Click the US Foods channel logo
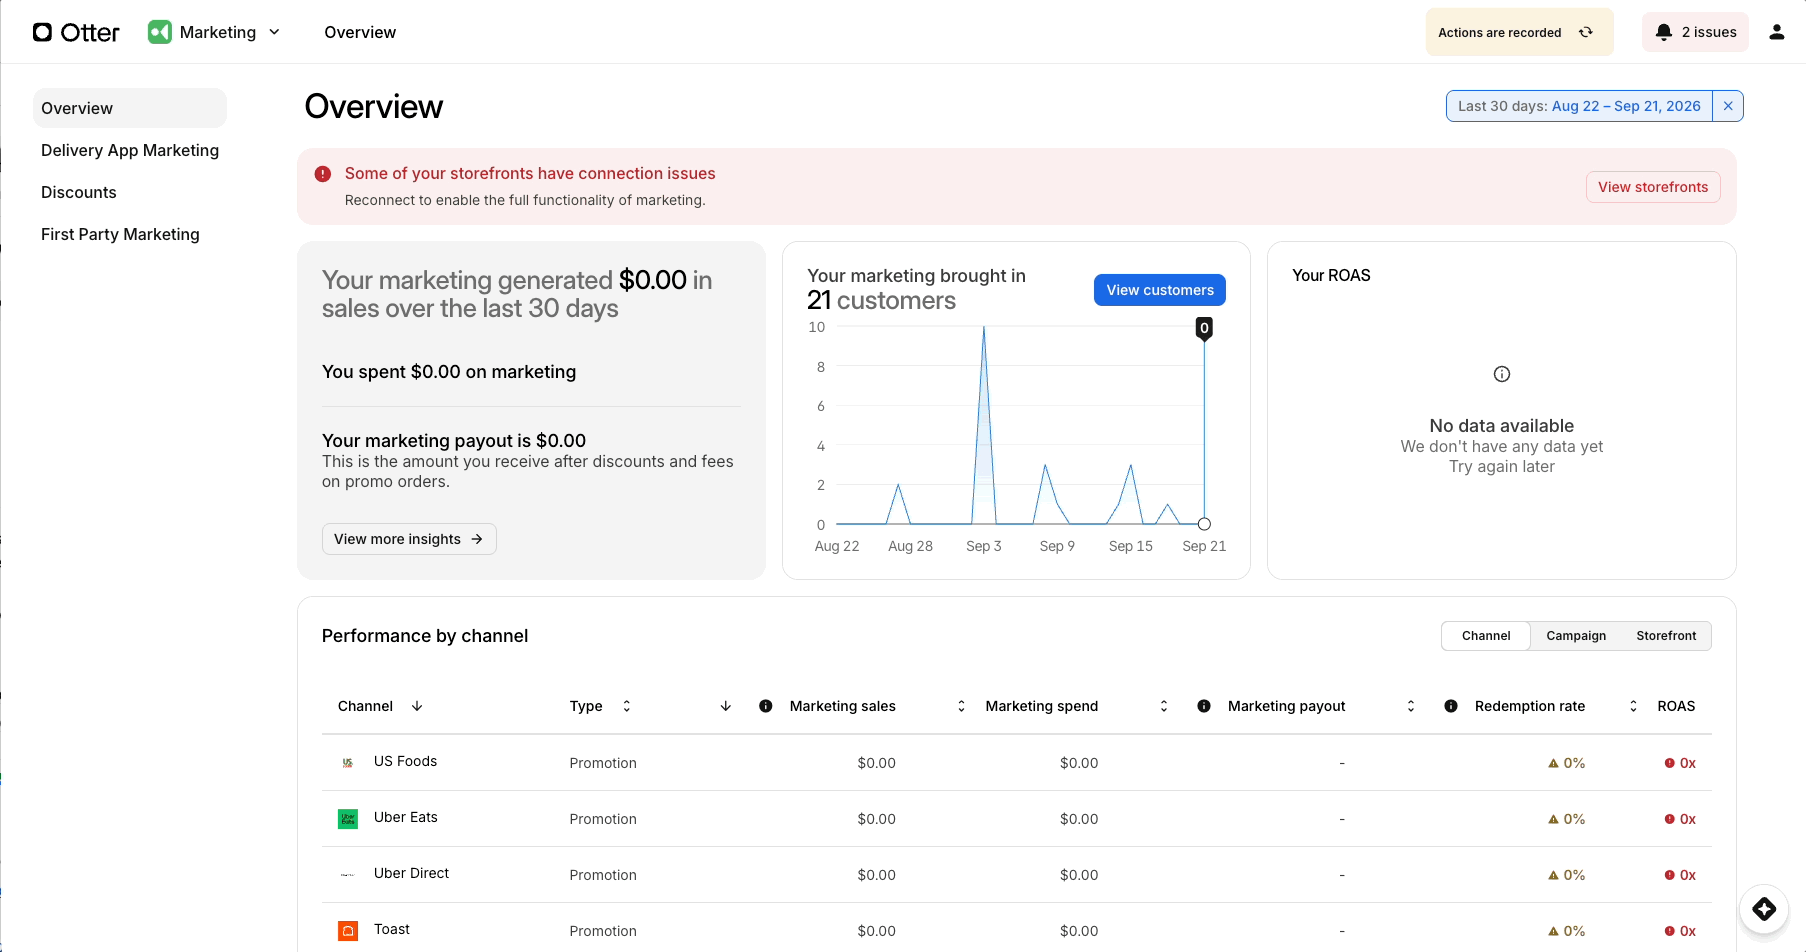 pyautogui.click(x=348, y=762)
